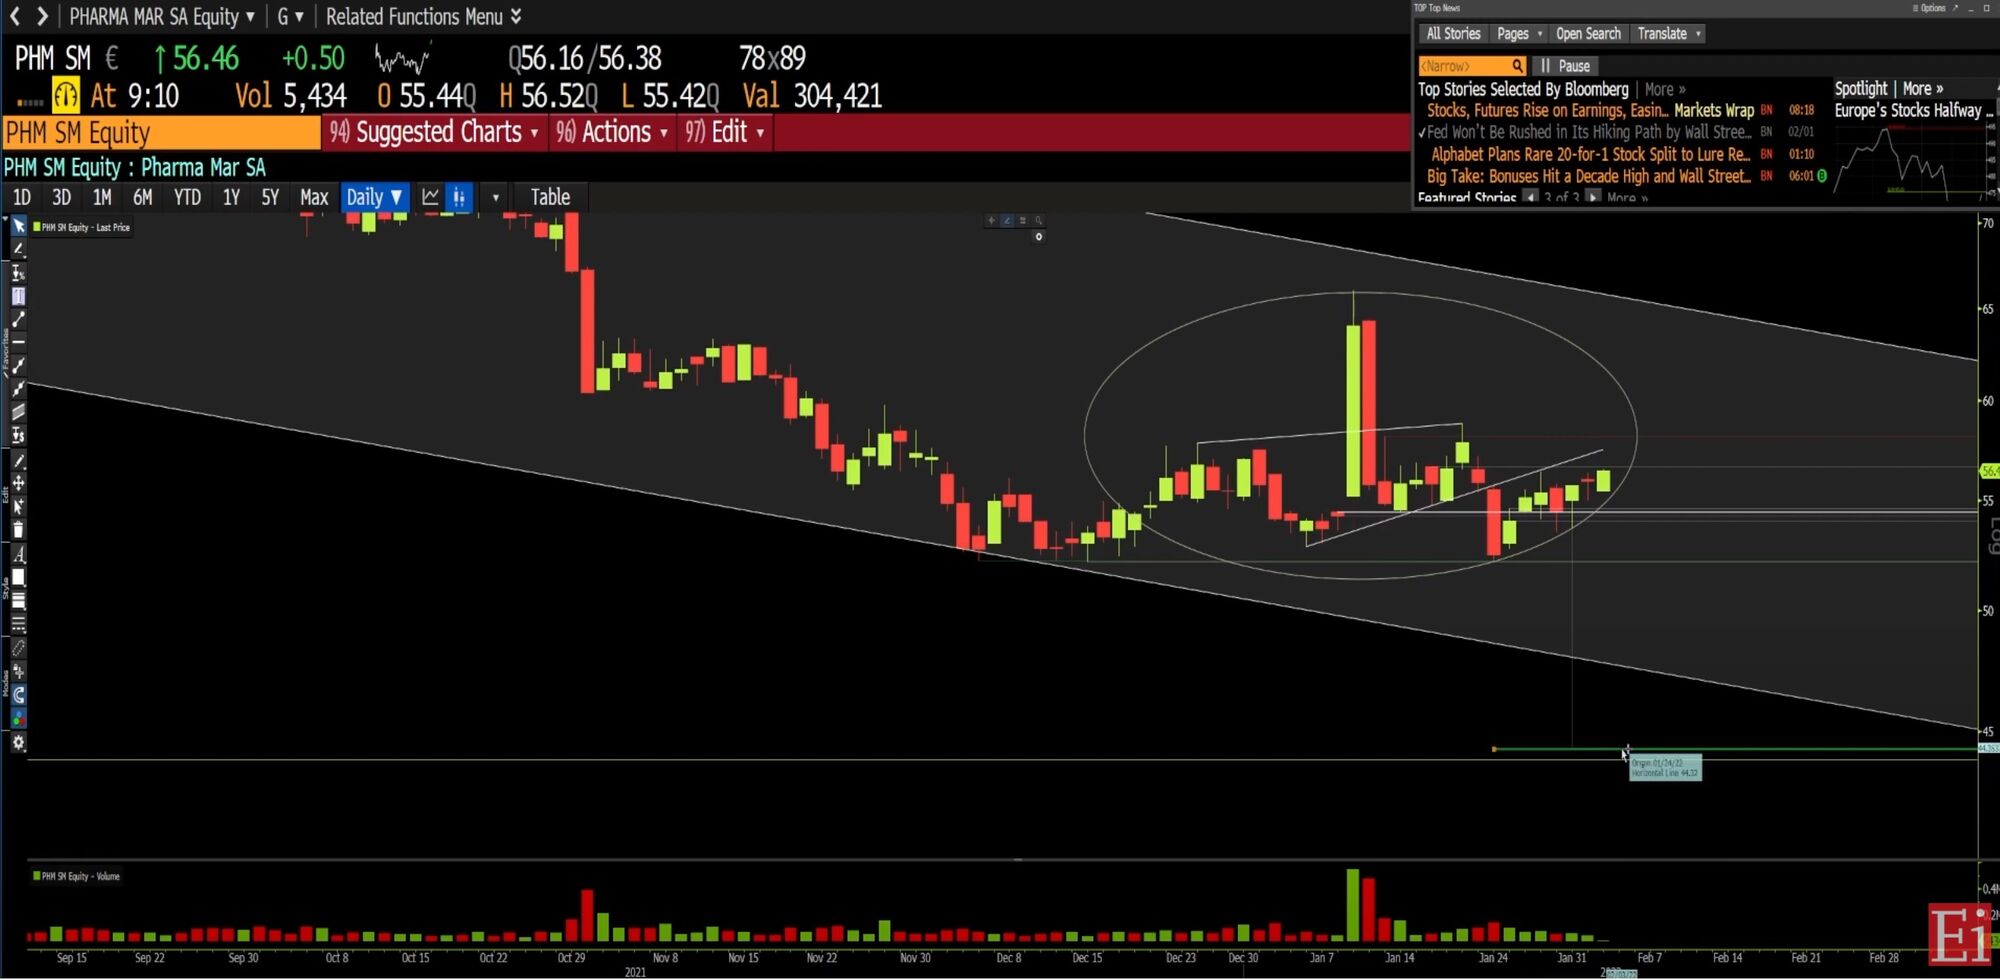Open the 'Alphabet Plans Rare 20-for-1 Stock Split' story
The image size is (2000, 980).
pyautogui.click(x=1590, y=155)
